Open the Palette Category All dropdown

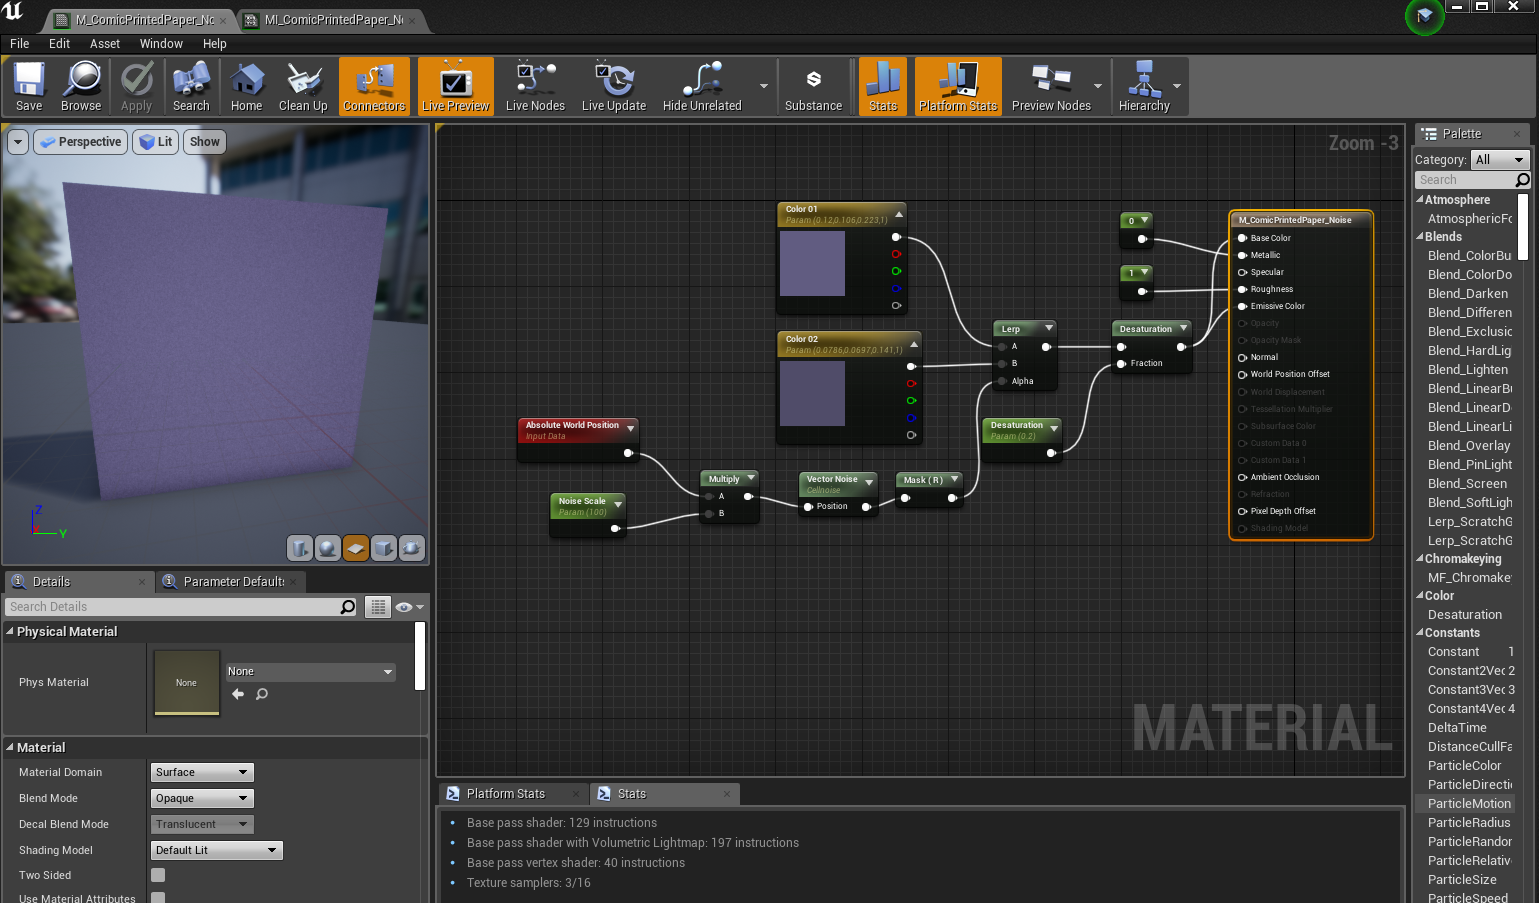coord(1500,160)
